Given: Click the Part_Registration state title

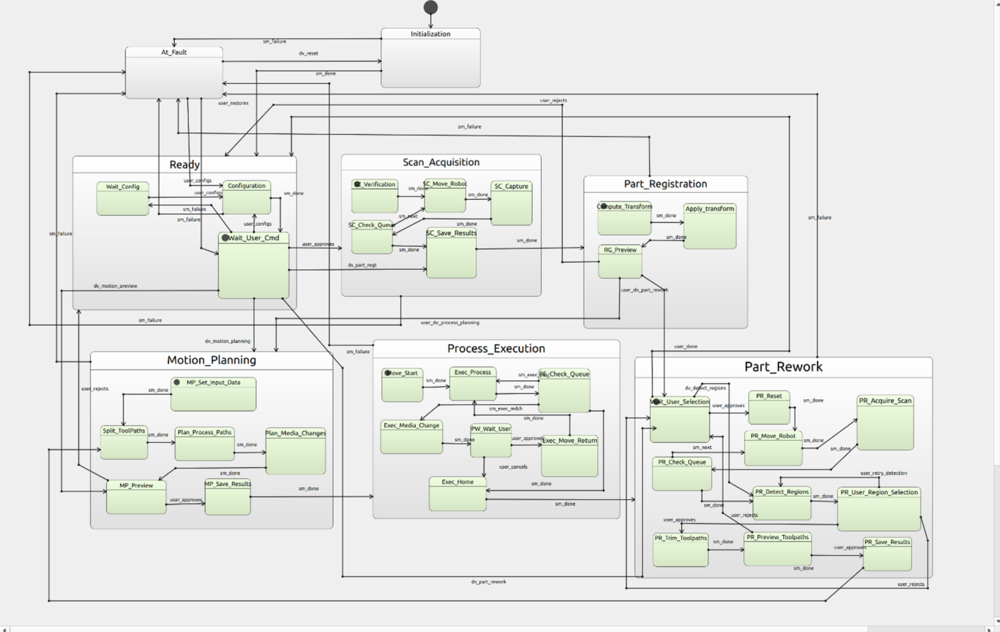Looking at the screenshot, I should pyautogui.click(x=665, y=184).
